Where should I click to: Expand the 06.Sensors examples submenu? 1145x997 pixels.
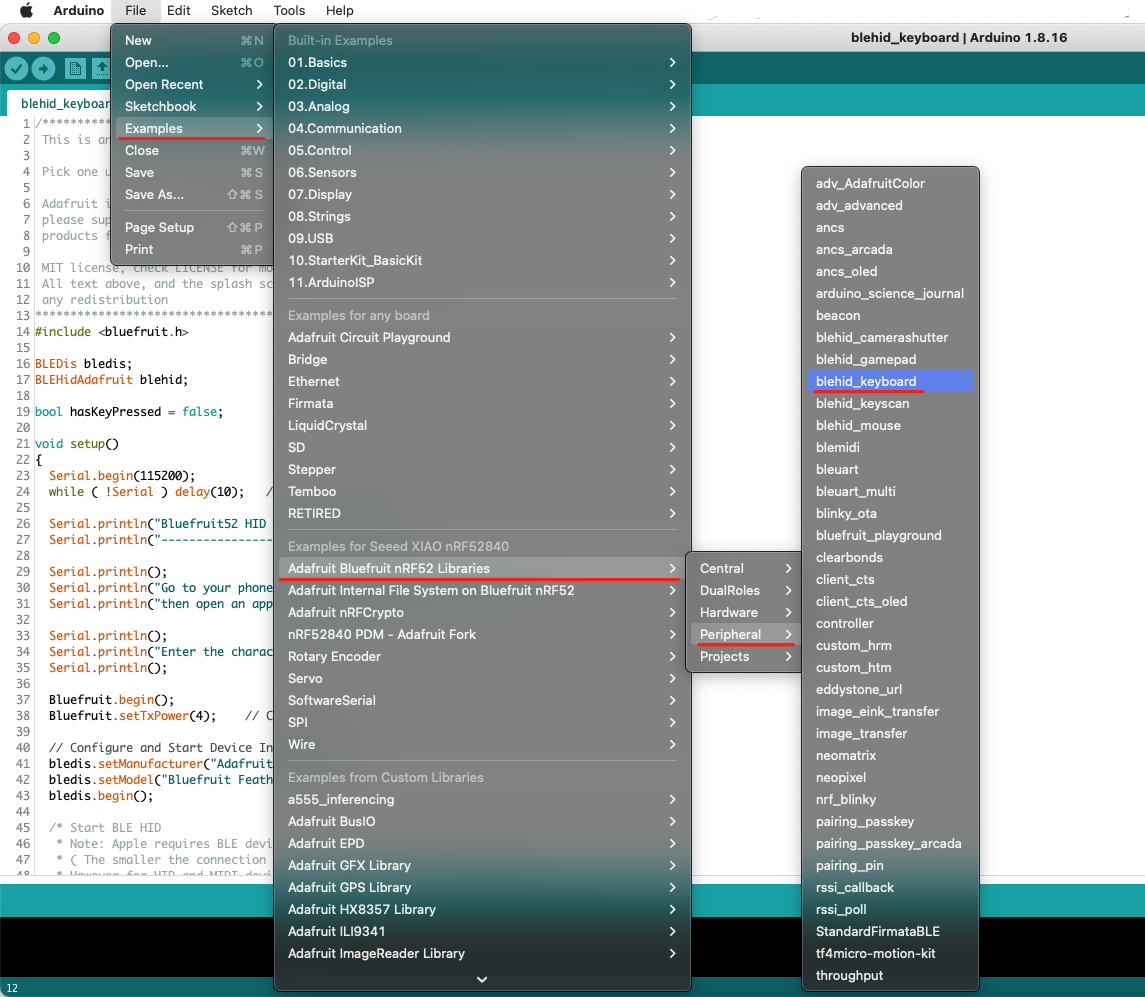[482, 172]
